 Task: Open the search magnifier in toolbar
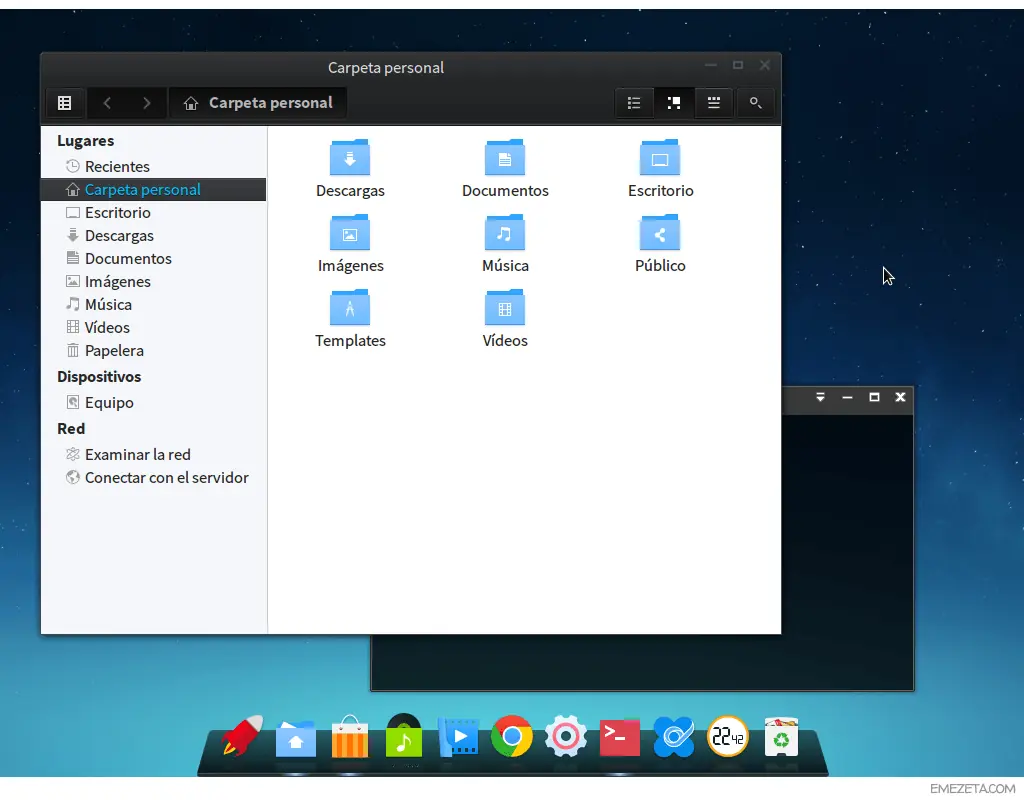coord(755,103)
